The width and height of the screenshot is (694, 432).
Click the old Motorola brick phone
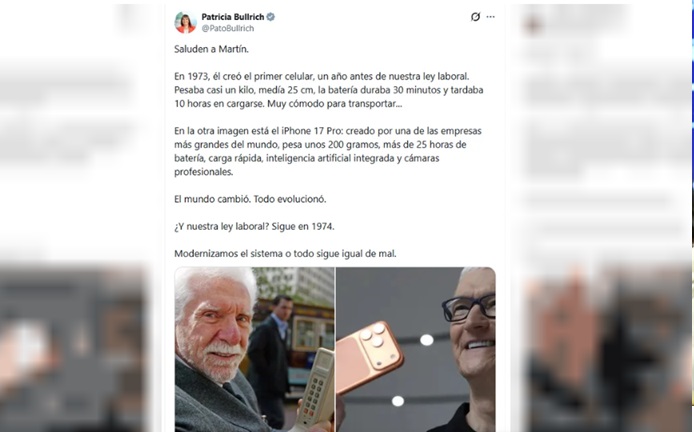coord(315,390)
